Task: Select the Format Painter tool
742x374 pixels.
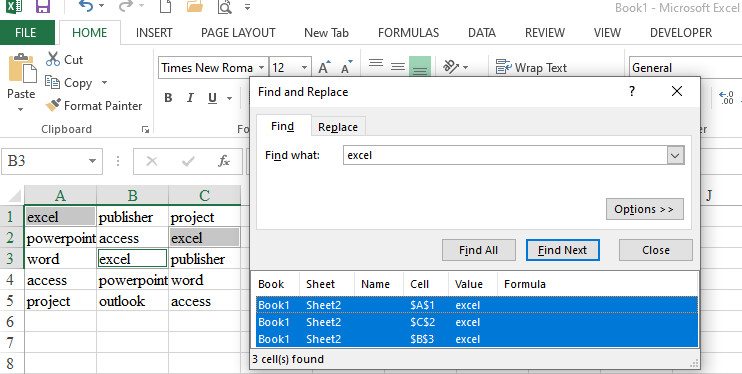Action: coord(94,106)
